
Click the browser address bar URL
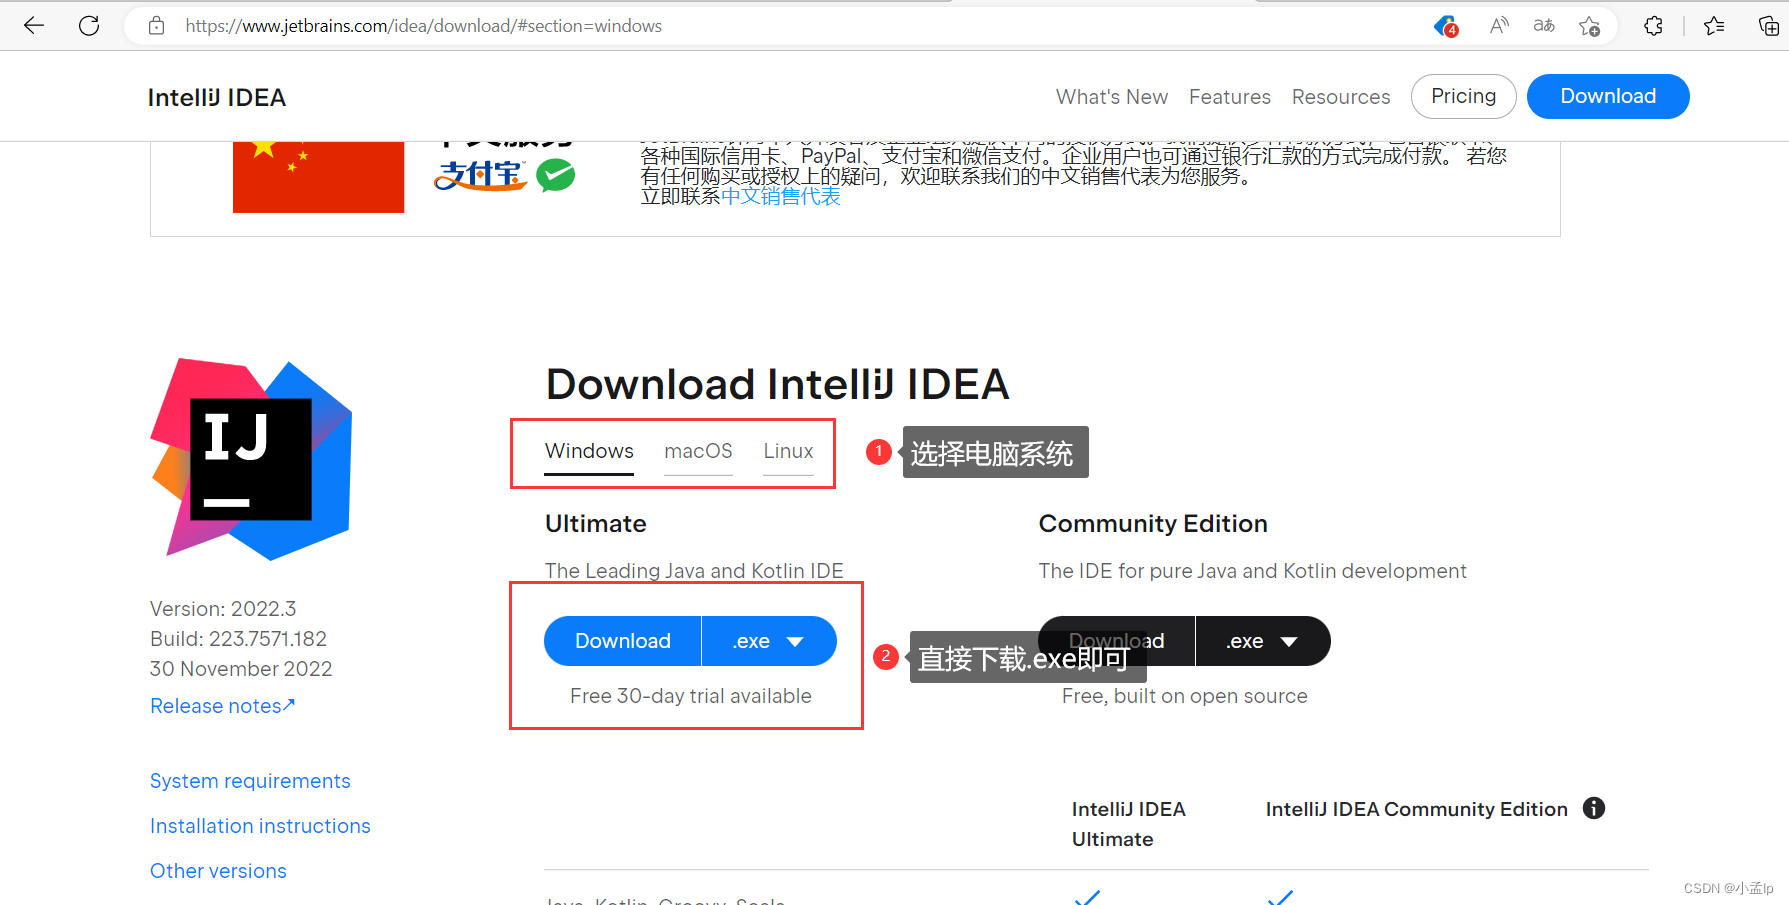pos(423,26)
